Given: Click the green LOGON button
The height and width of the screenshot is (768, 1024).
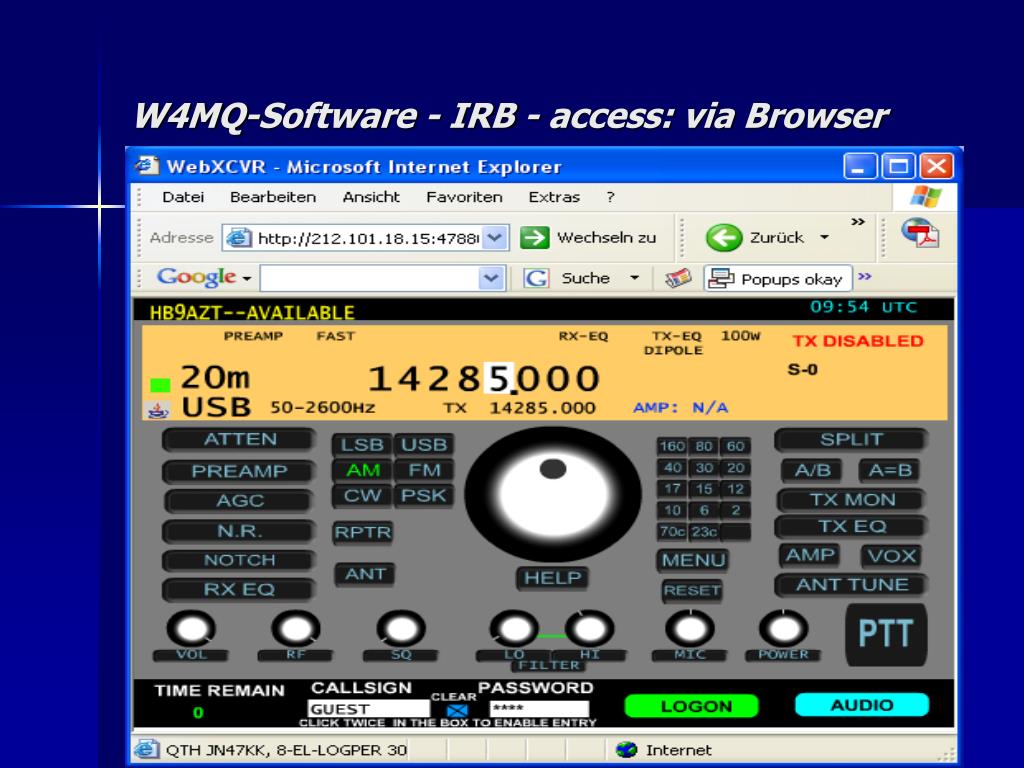Looking at the screenshot, I should 692,706.
